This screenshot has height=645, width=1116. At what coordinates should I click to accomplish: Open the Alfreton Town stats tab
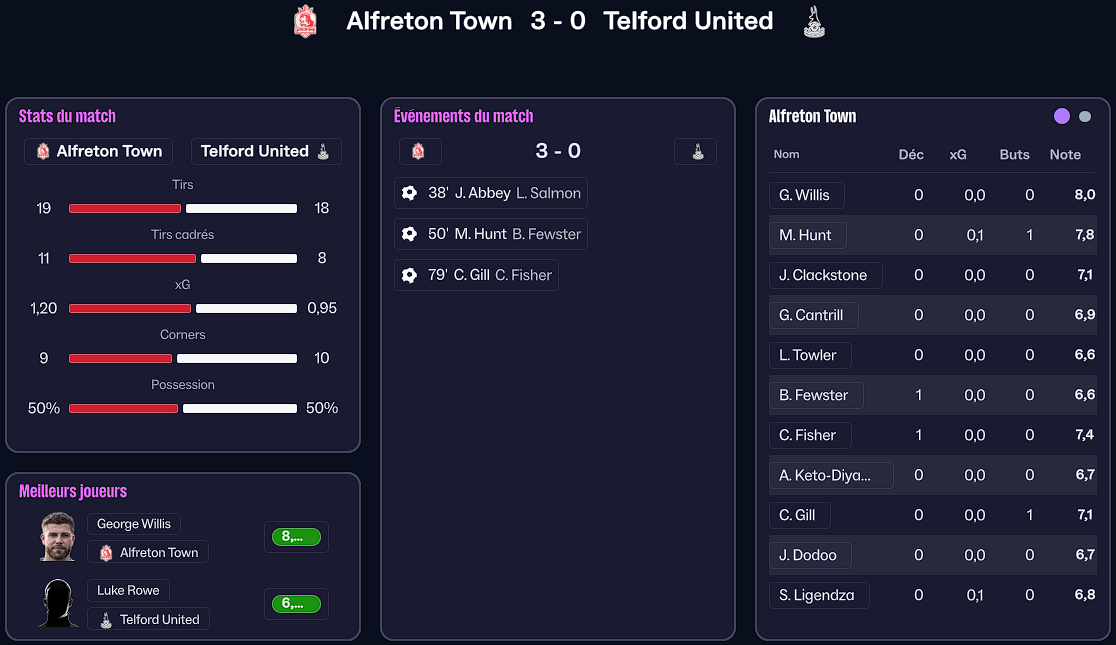[98, 151]
